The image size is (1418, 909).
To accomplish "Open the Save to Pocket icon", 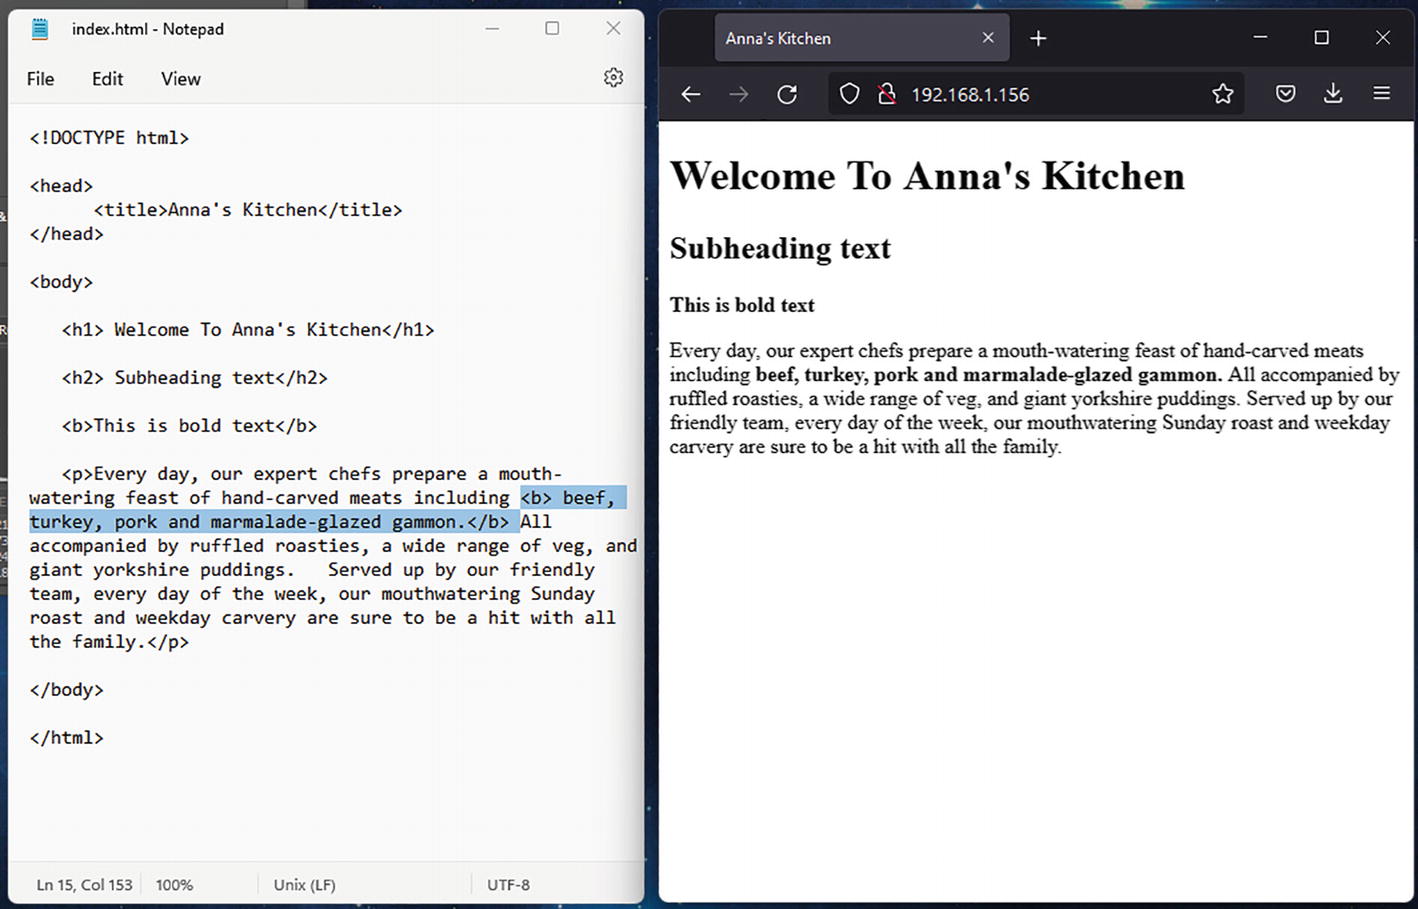I will tap(1286, 94).
